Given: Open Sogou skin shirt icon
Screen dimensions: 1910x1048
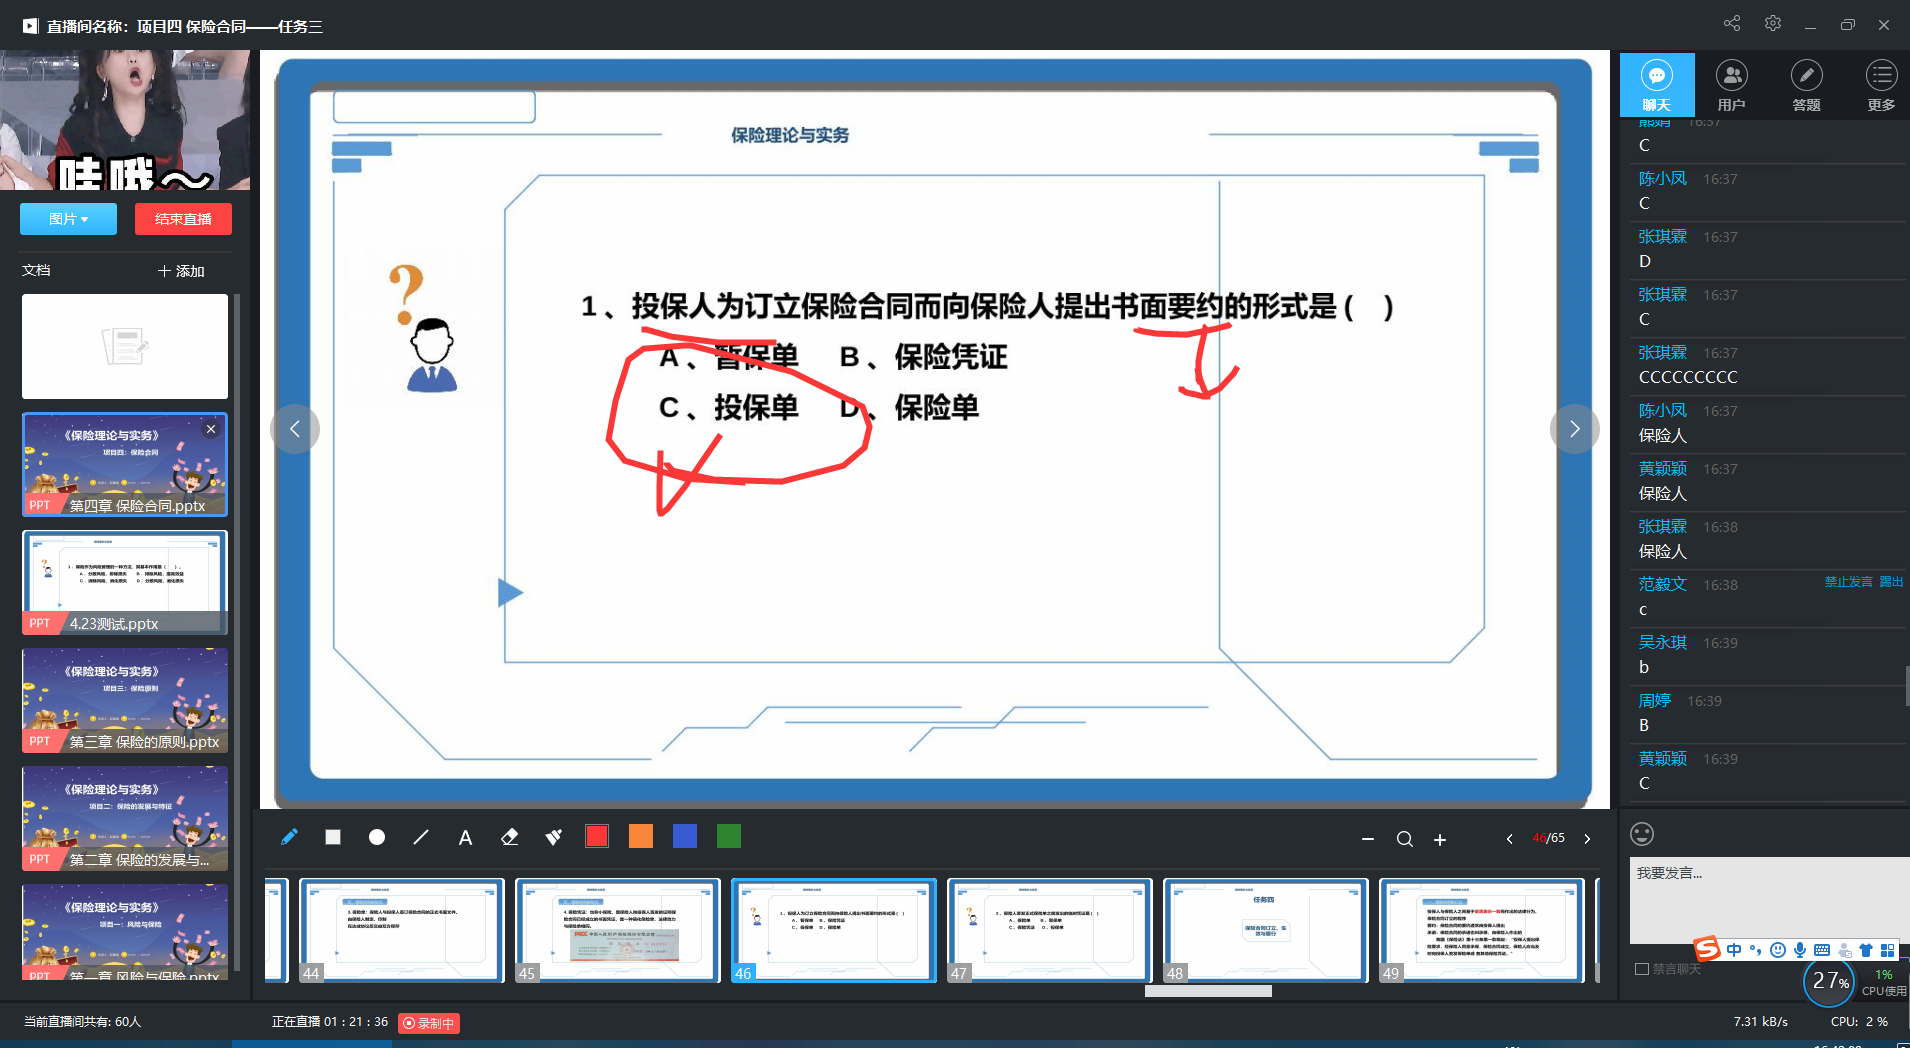Looking at the screenshot, I should point(1866,950).
